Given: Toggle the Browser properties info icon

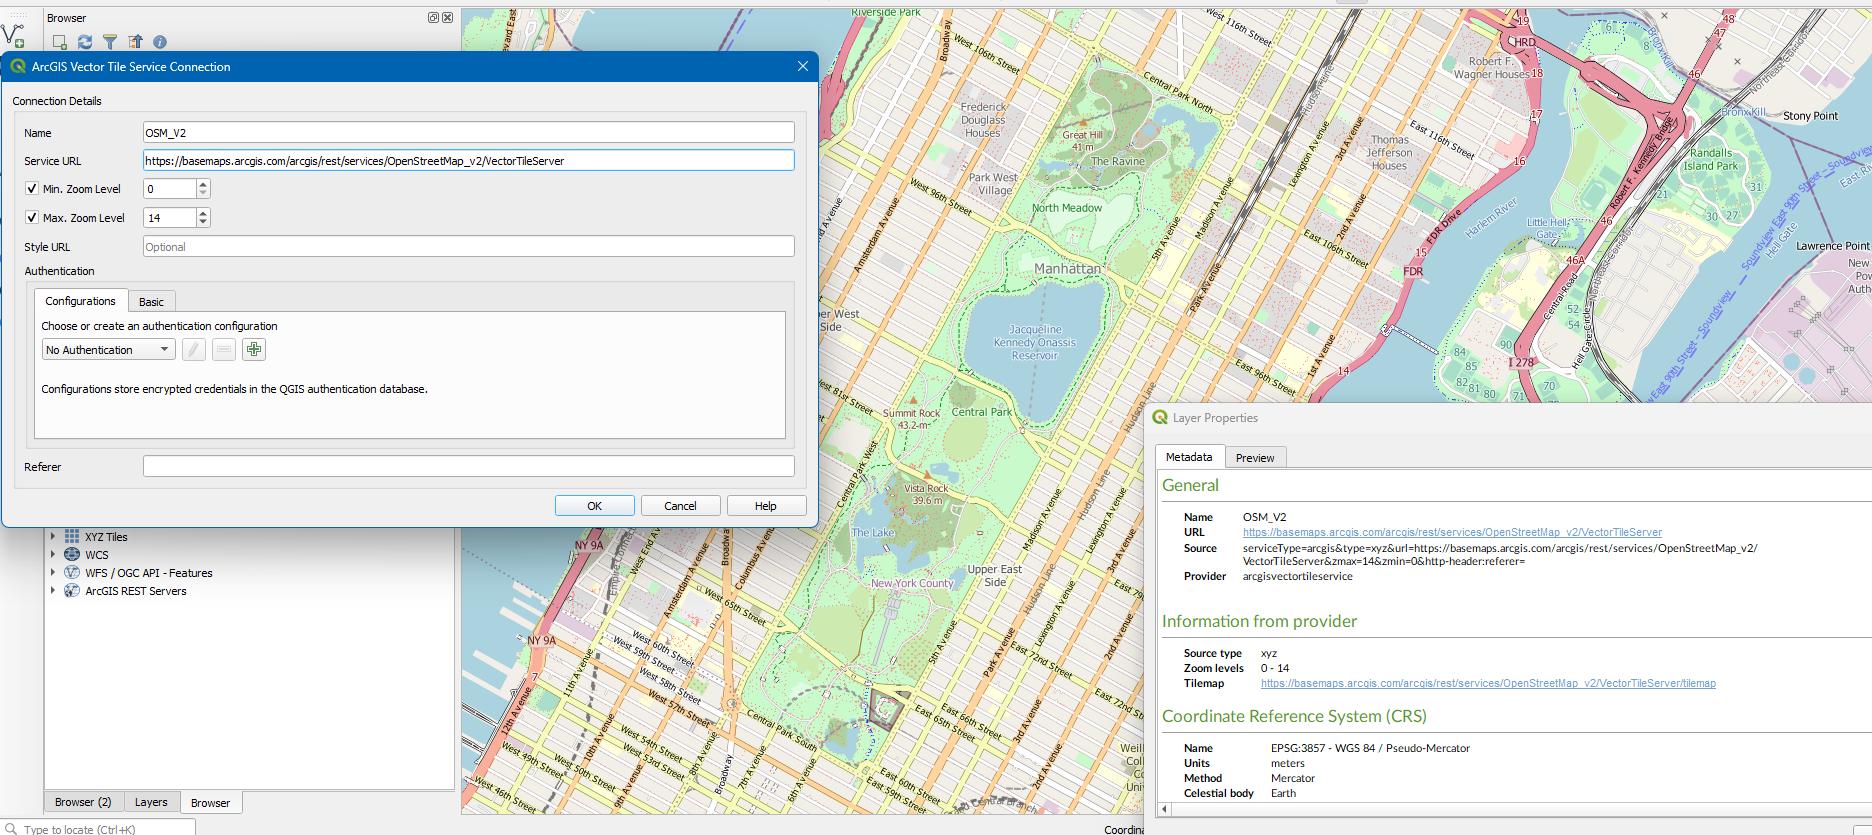Looking at the screenshot, I should pos(160,42).
